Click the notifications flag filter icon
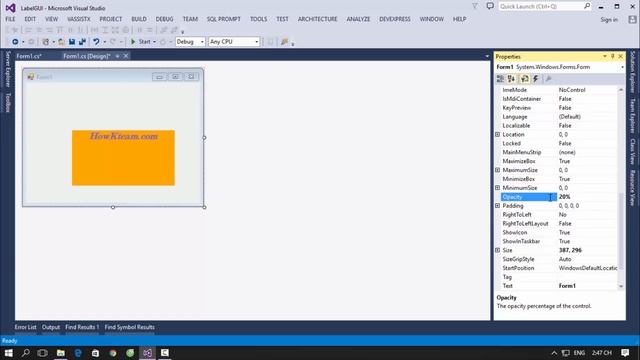The width and height of the screenshot is (640, 360). coord(475,6)
